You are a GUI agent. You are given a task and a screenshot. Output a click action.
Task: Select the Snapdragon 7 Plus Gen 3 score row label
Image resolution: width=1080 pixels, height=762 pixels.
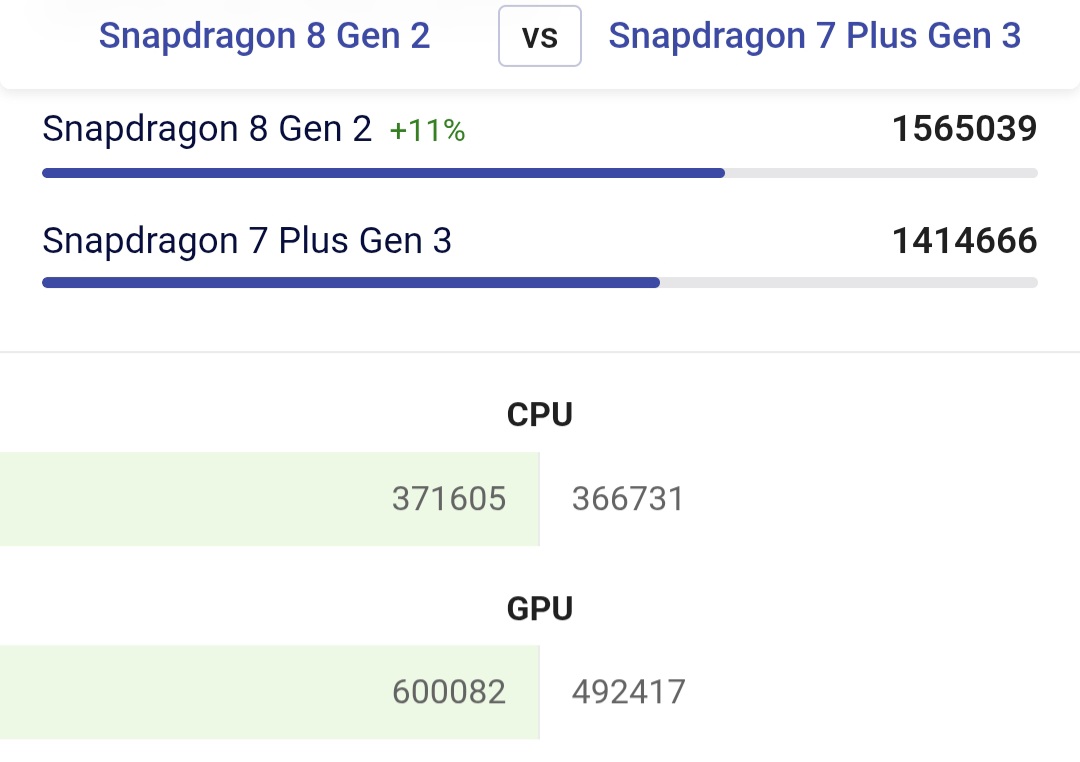tap(247, 241)
